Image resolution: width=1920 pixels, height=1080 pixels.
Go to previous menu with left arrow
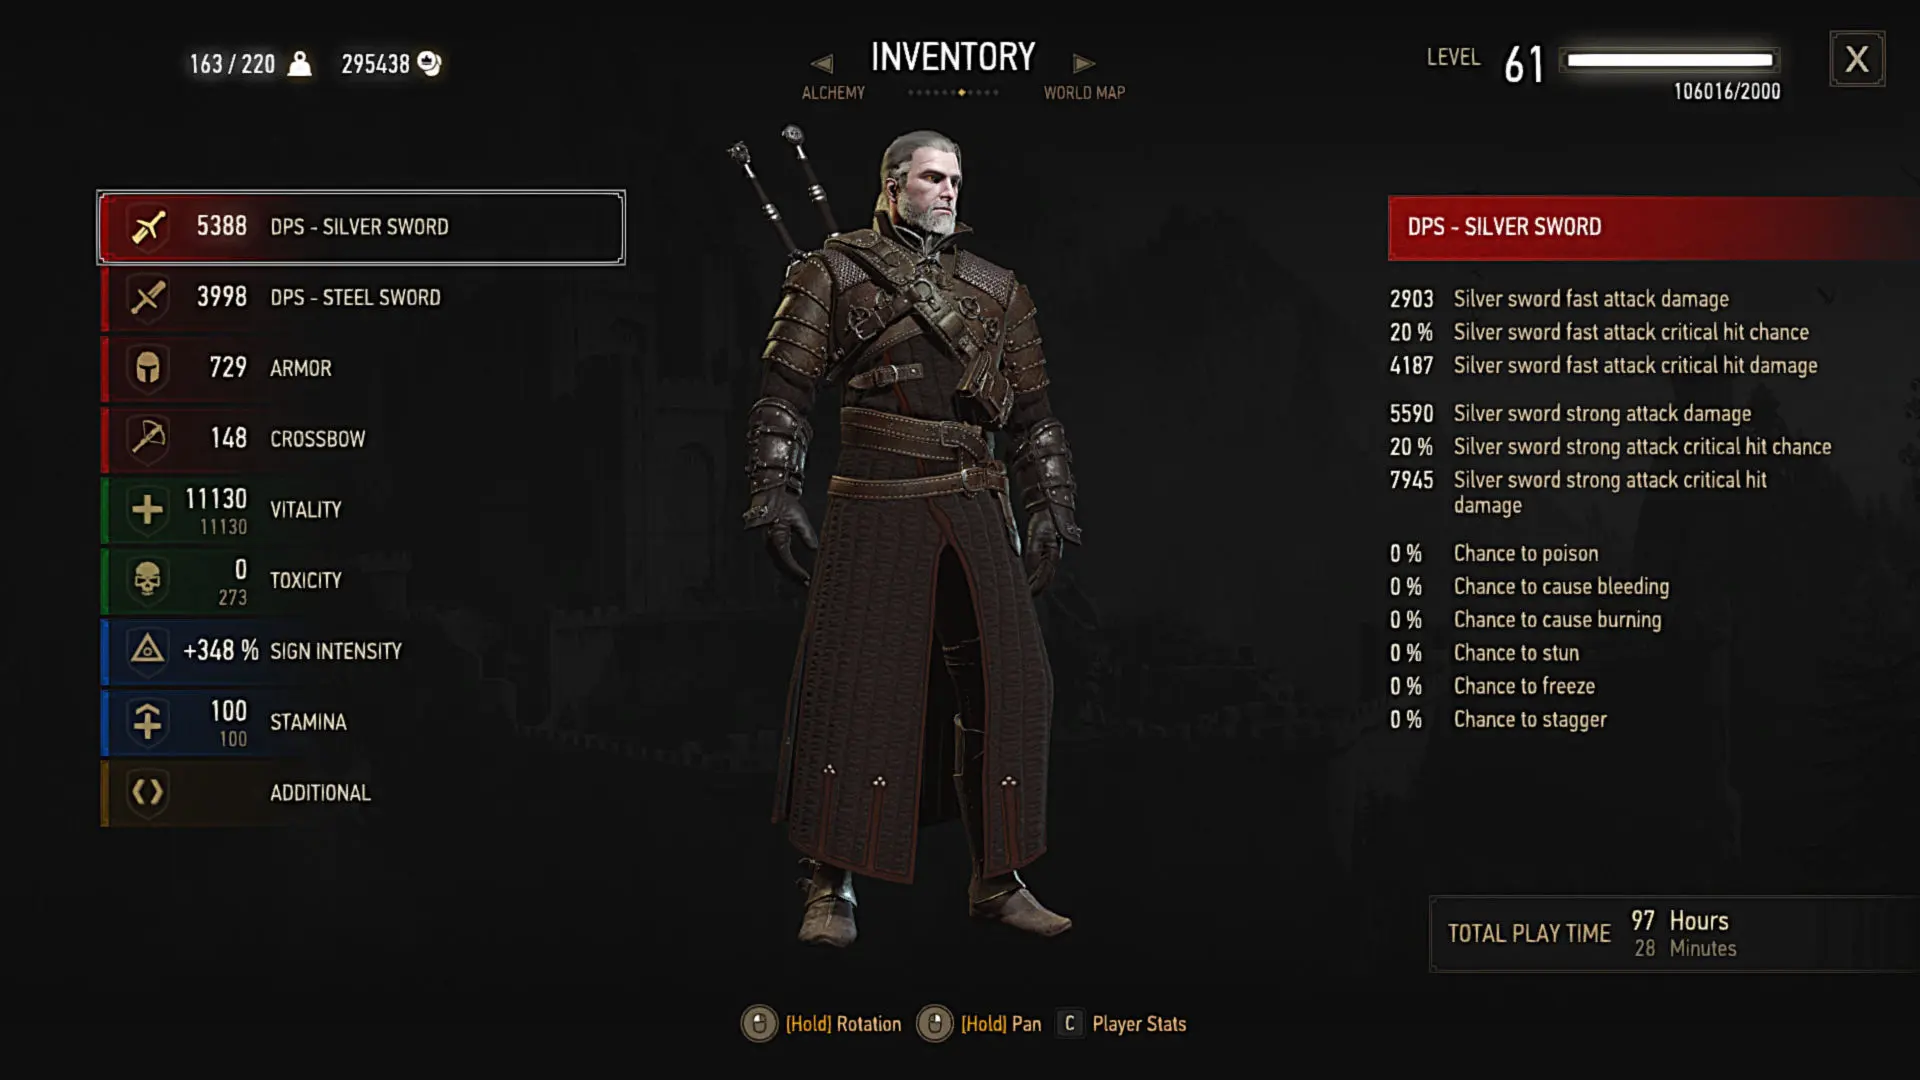[x=821, y=64]
